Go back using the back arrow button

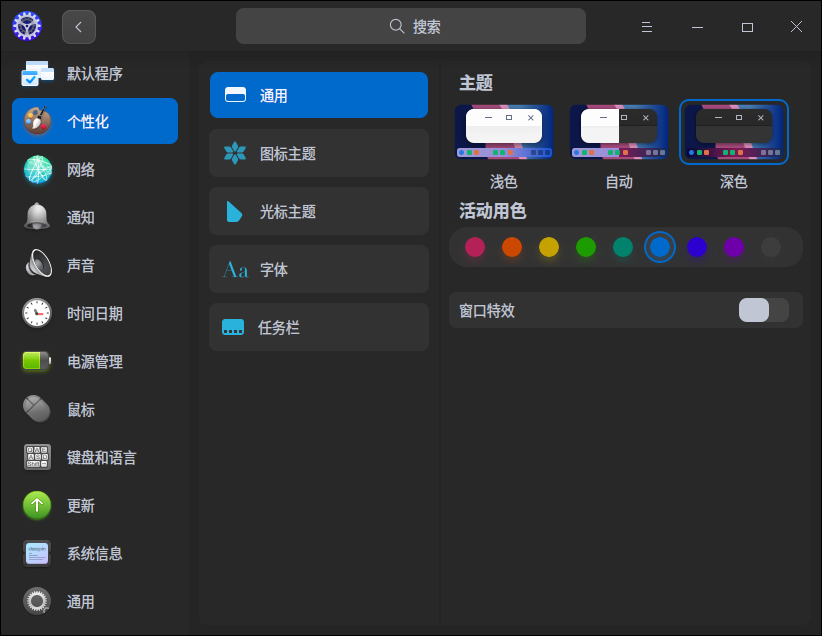[x=79, y=26]
